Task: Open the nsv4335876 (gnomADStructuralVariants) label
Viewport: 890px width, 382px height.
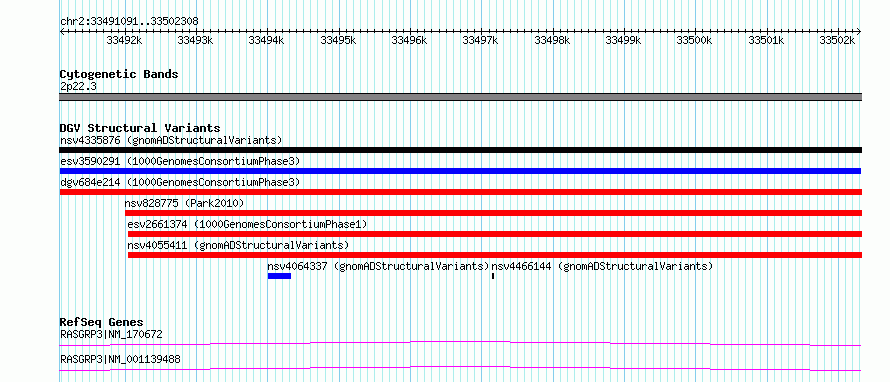Action: [171, 140]
